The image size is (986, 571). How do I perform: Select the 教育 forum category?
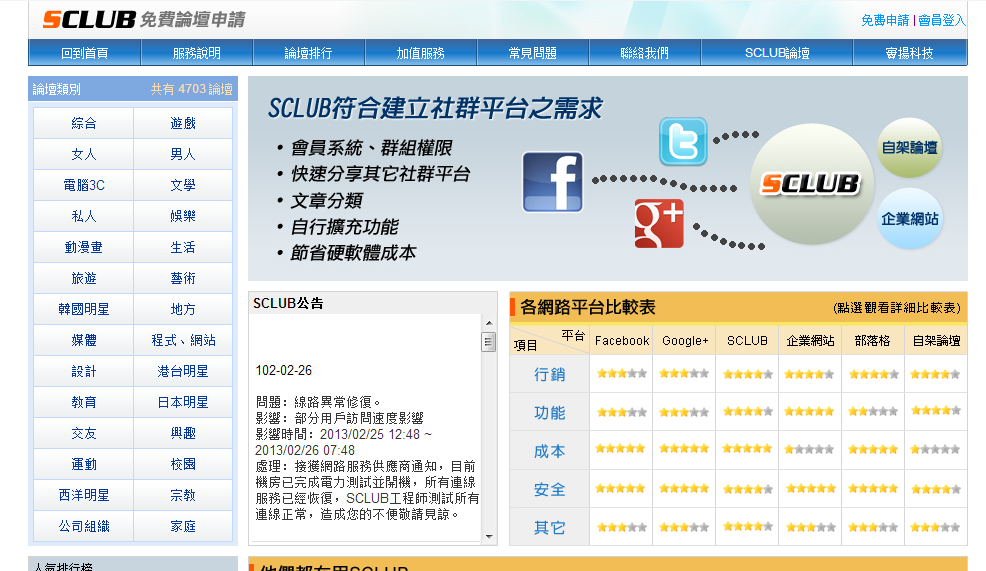point(84,402)
